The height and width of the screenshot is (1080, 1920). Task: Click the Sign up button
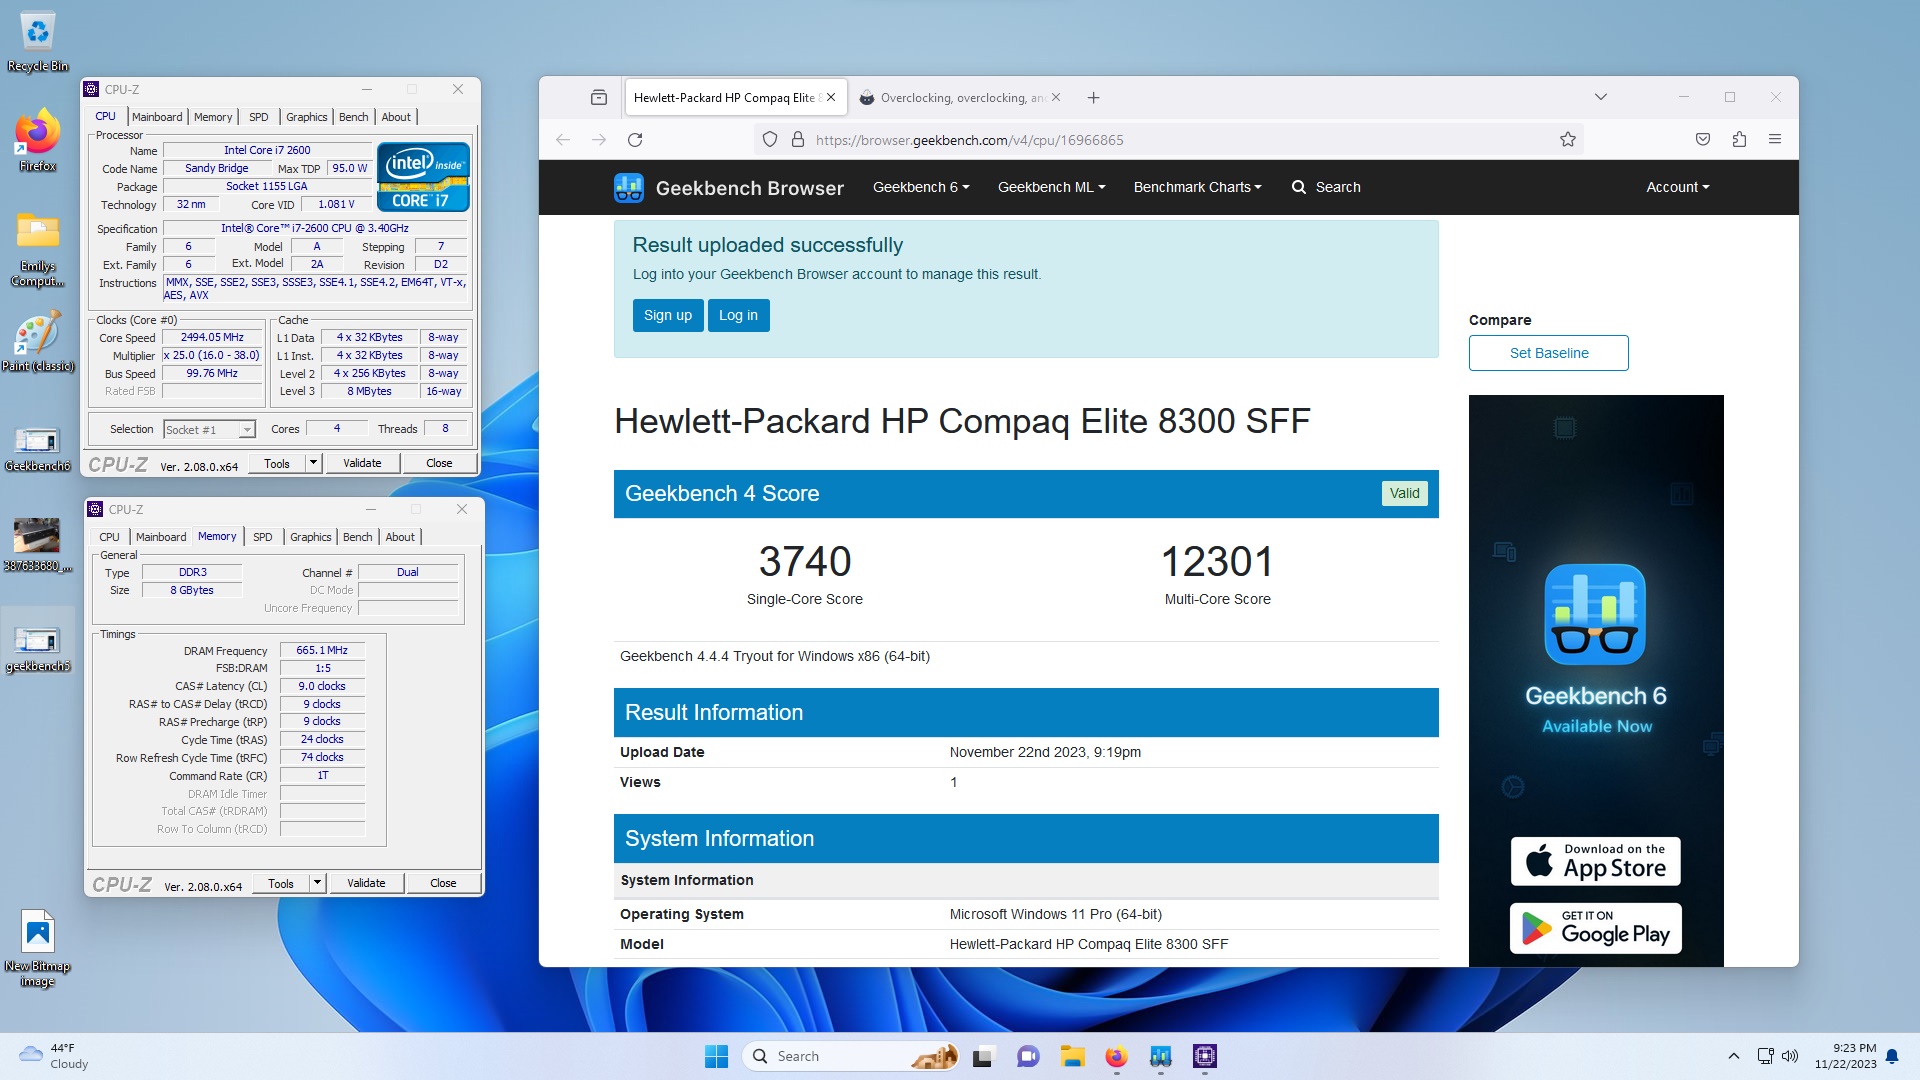coord(668,315)
